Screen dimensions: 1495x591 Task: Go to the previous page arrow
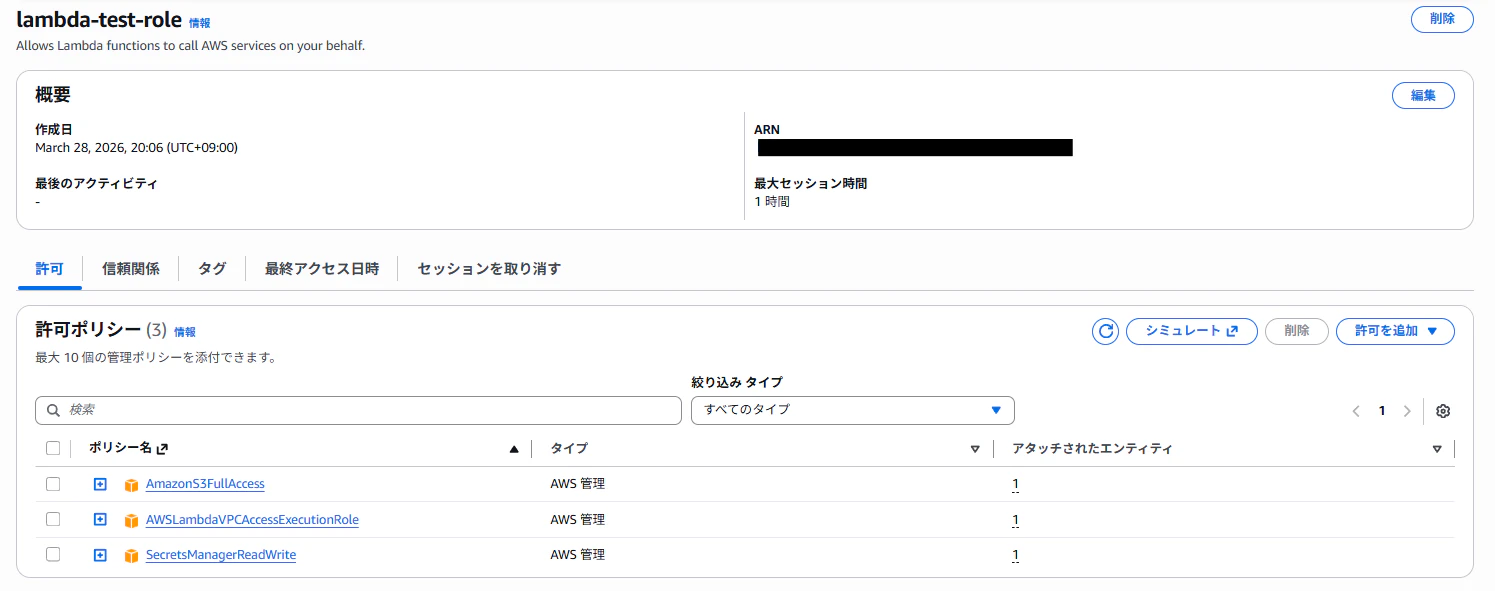point(1356,411)
